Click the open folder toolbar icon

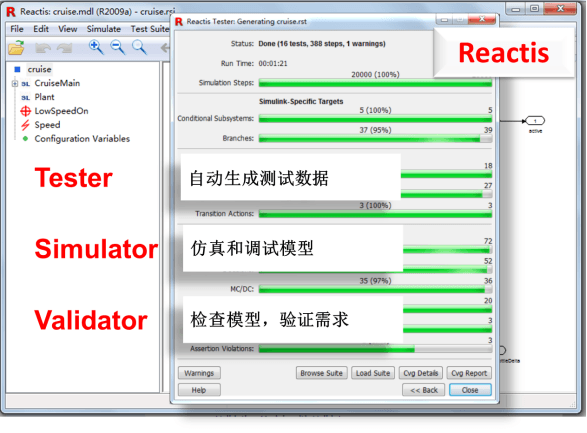tap(16, 48)
